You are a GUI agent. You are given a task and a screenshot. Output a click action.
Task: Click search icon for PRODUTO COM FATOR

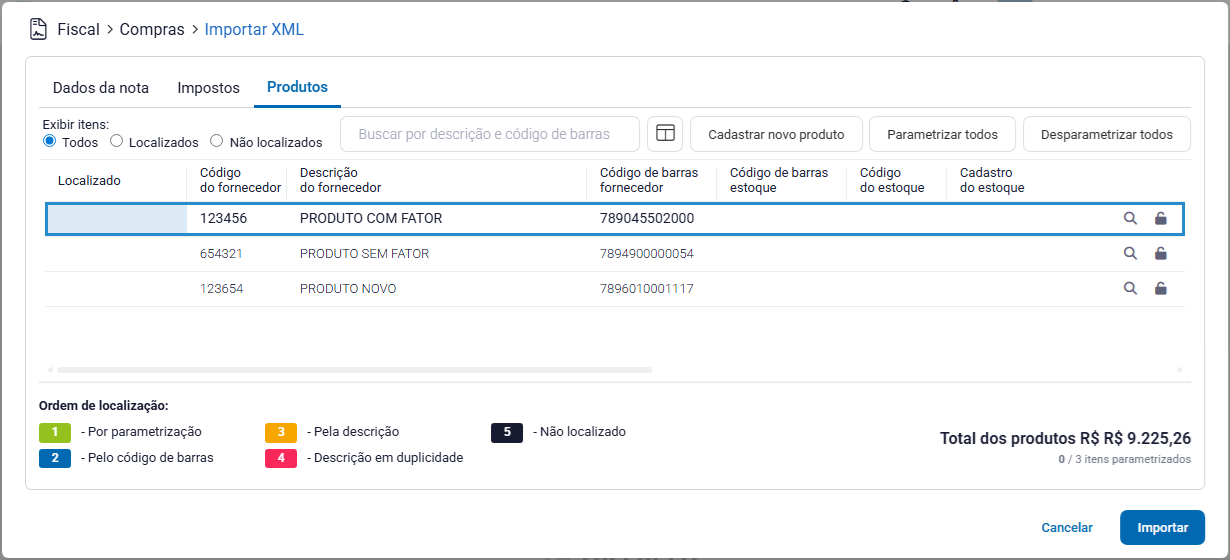[1130, 218]
